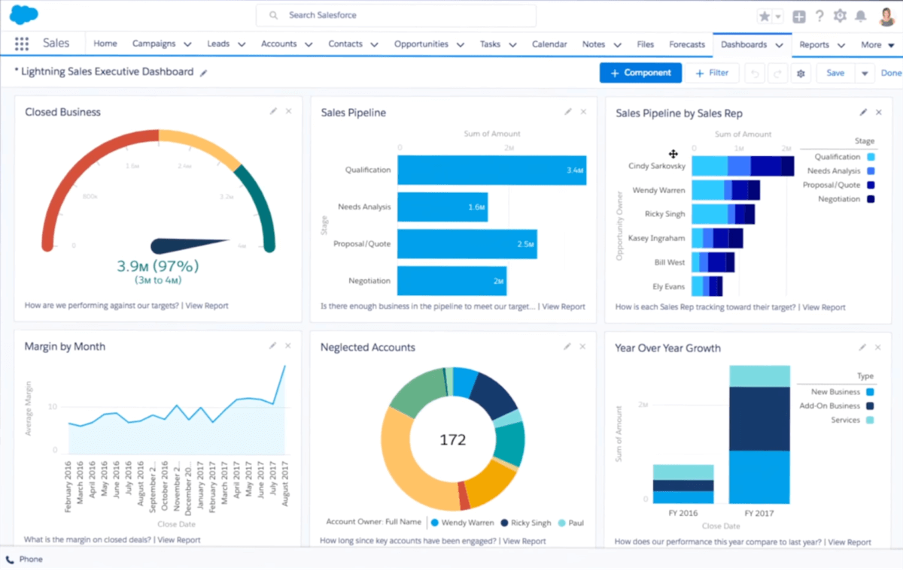Screen dimensions: 904x570
Task: Edit the Sales Pipeline component
Action: pyautogui.click(x=568, y=112)
